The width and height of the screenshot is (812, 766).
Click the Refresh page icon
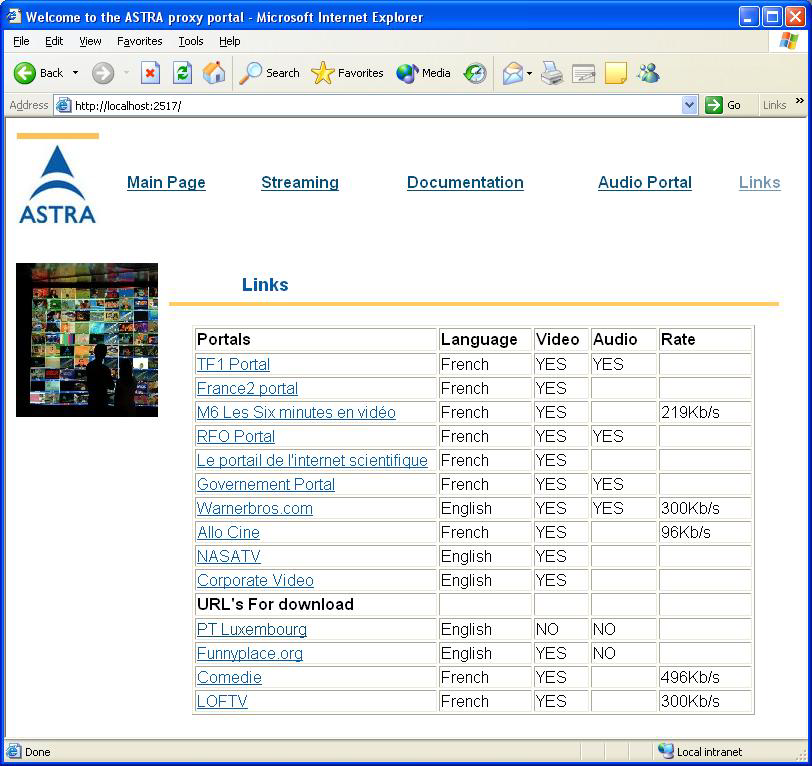click(182, 73)
